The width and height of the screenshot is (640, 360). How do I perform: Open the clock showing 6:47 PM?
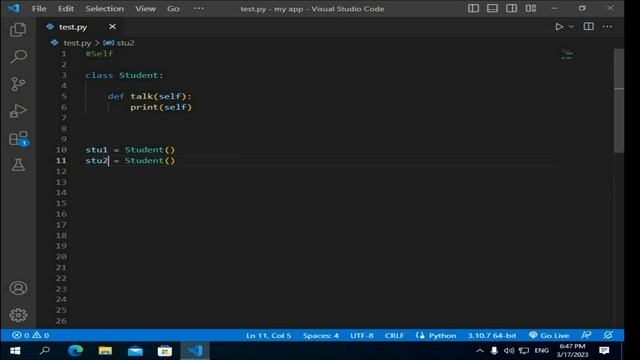572,351
